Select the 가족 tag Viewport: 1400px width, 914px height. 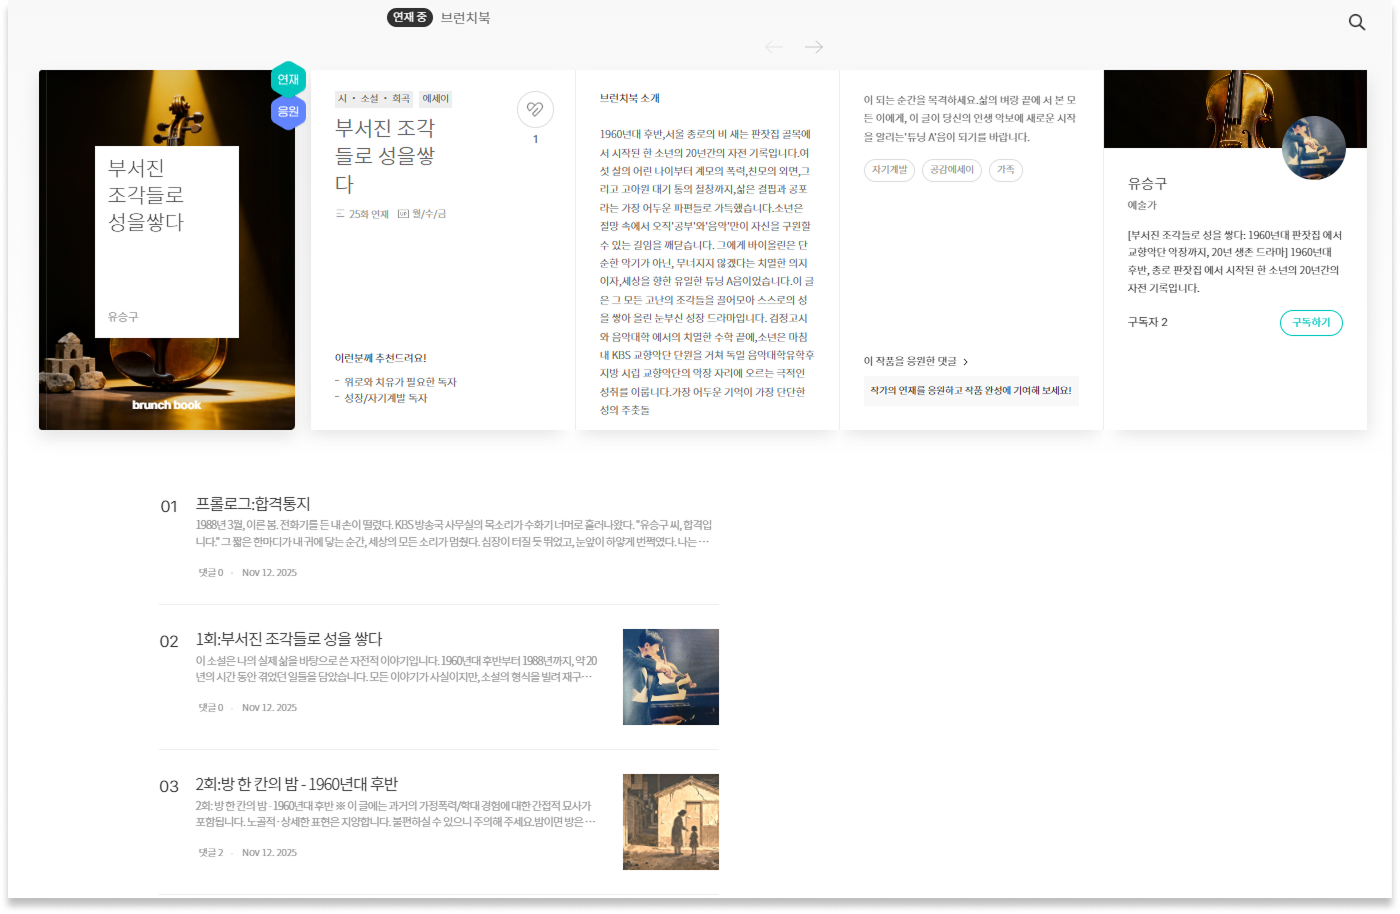1005,170
